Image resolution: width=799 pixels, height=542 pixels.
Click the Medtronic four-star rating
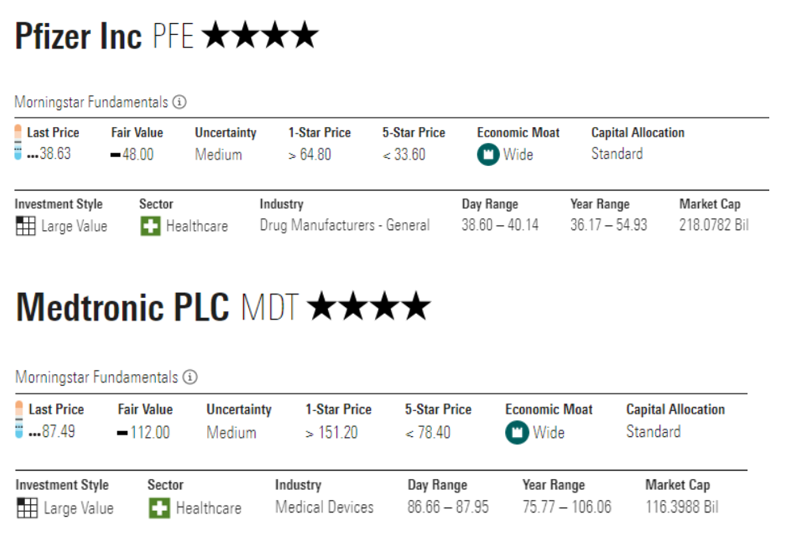(369, 307)
